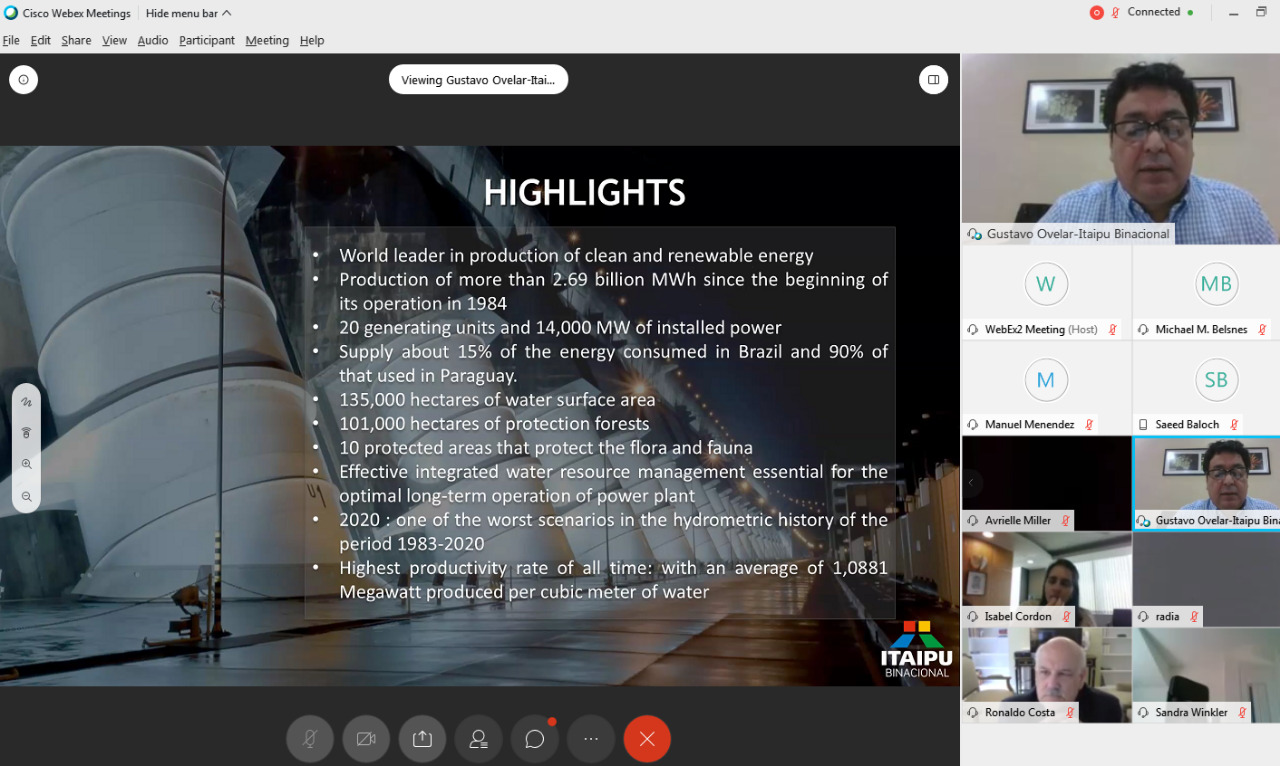Click muted mic icon next to Ronaldo Costa
Screen dimensions: 1280x766
coord(1070,713)
